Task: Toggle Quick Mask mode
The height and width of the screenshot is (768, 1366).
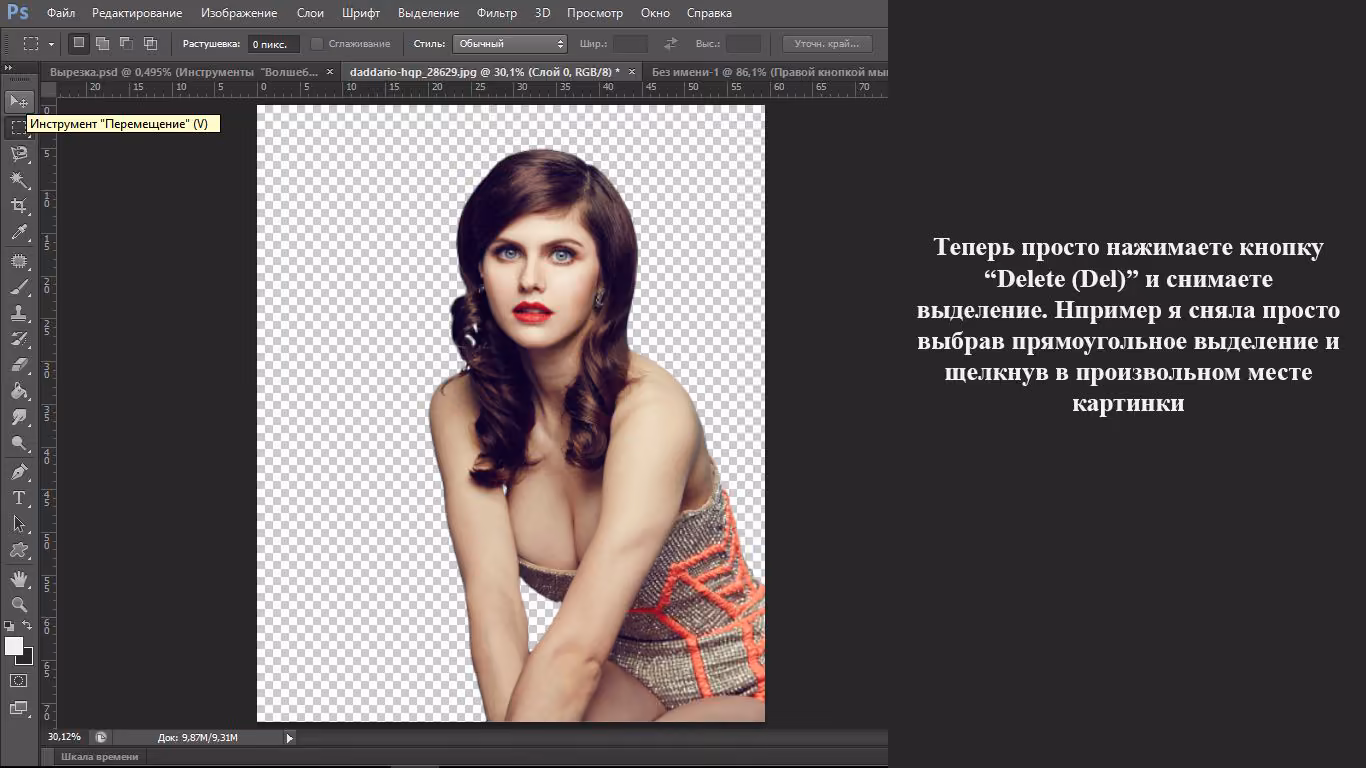Action: tap(19, 680)
